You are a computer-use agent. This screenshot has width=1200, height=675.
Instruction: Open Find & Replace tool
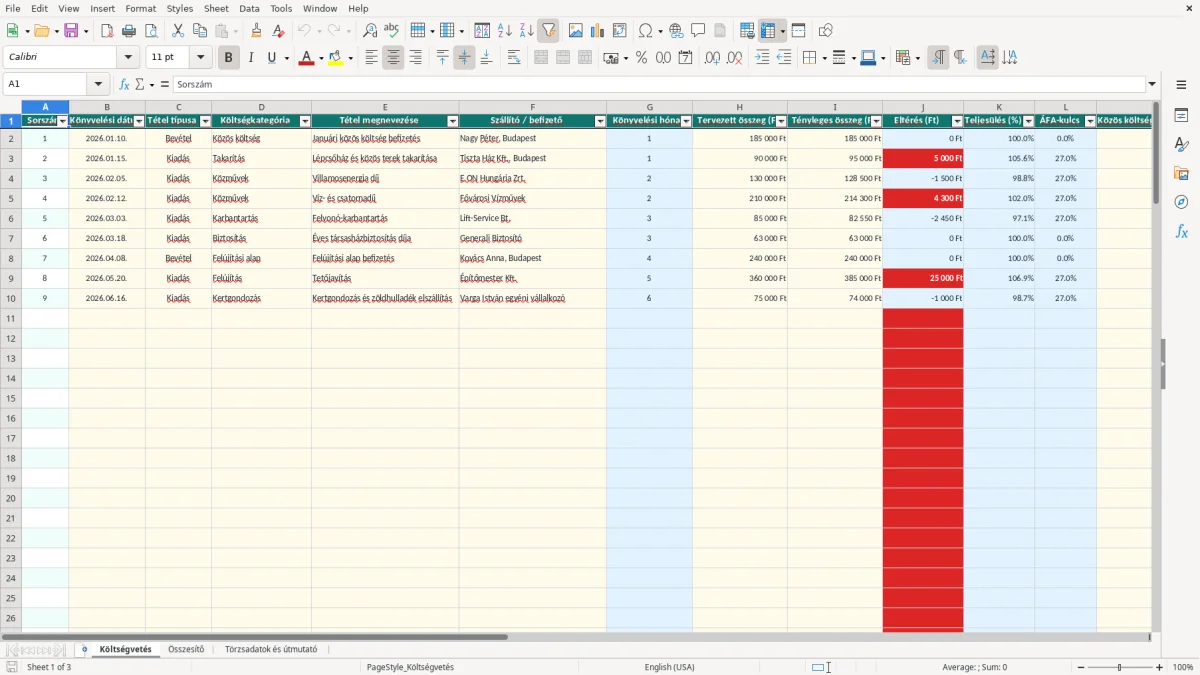[370, 31]
